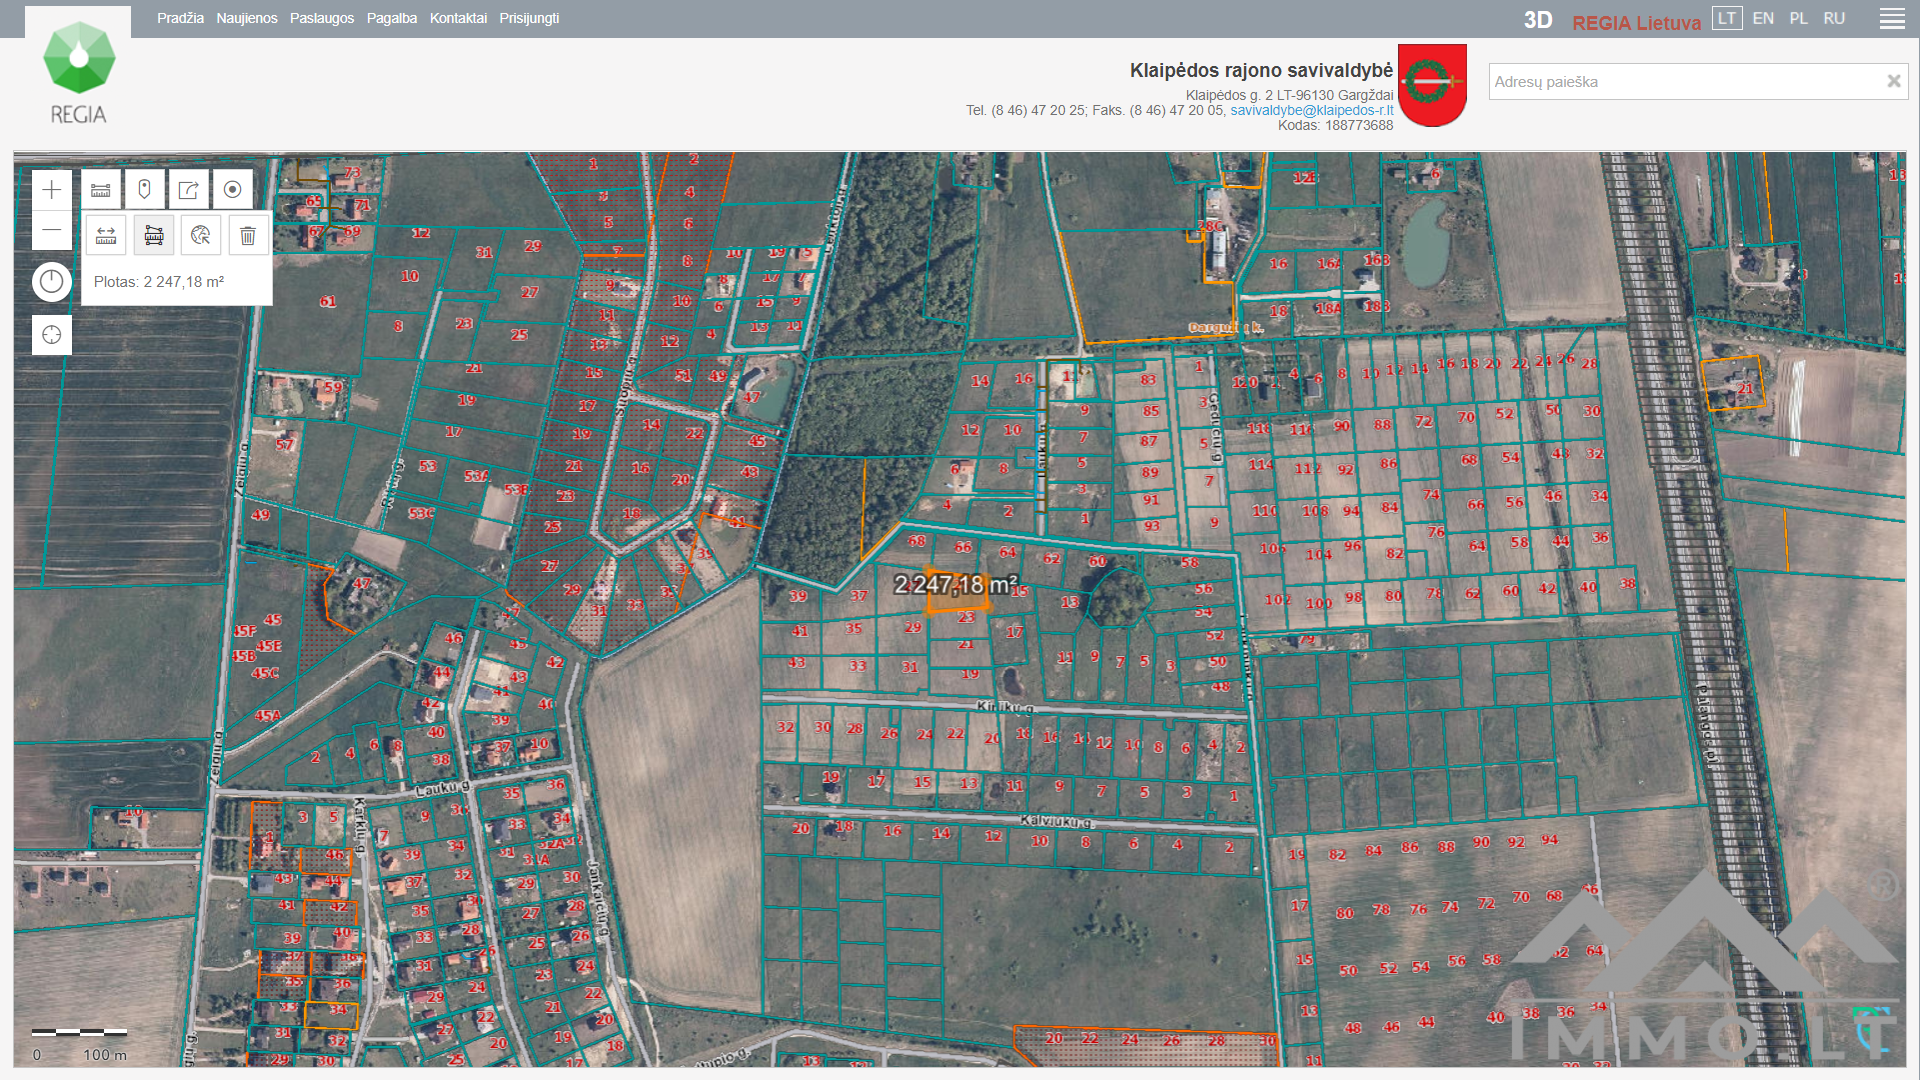Open the Kontaktai menu item

click(x=458, y=18)
